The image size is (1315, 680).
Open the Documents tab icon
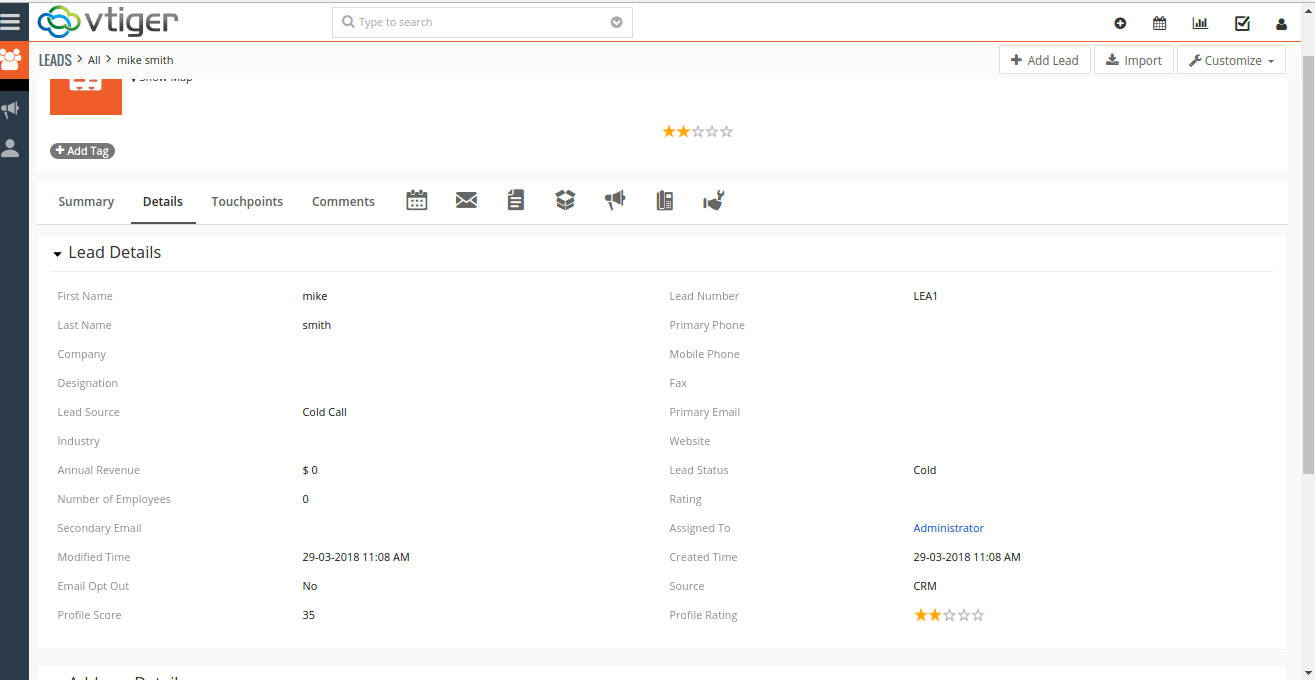[x=516, y=200]
